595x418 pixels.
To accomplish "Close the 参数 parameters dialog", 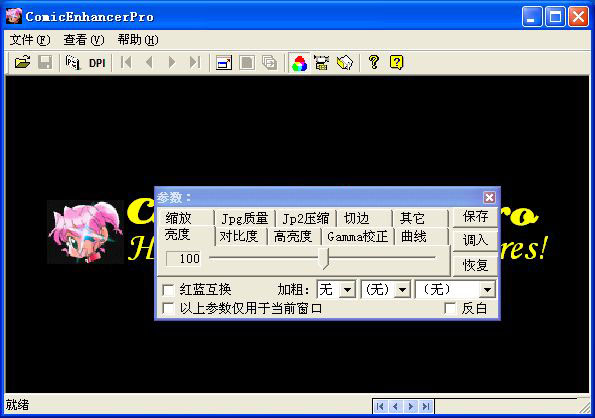I will pyautogui.click(x=489, y=197).
